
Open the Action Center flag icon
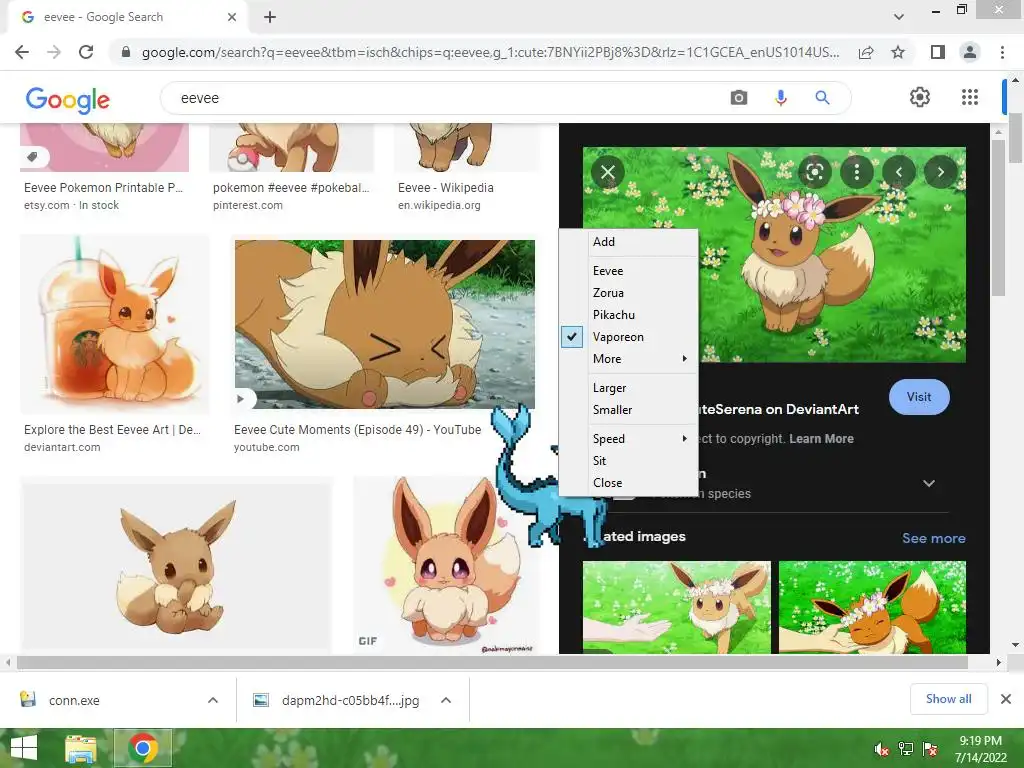930,749
